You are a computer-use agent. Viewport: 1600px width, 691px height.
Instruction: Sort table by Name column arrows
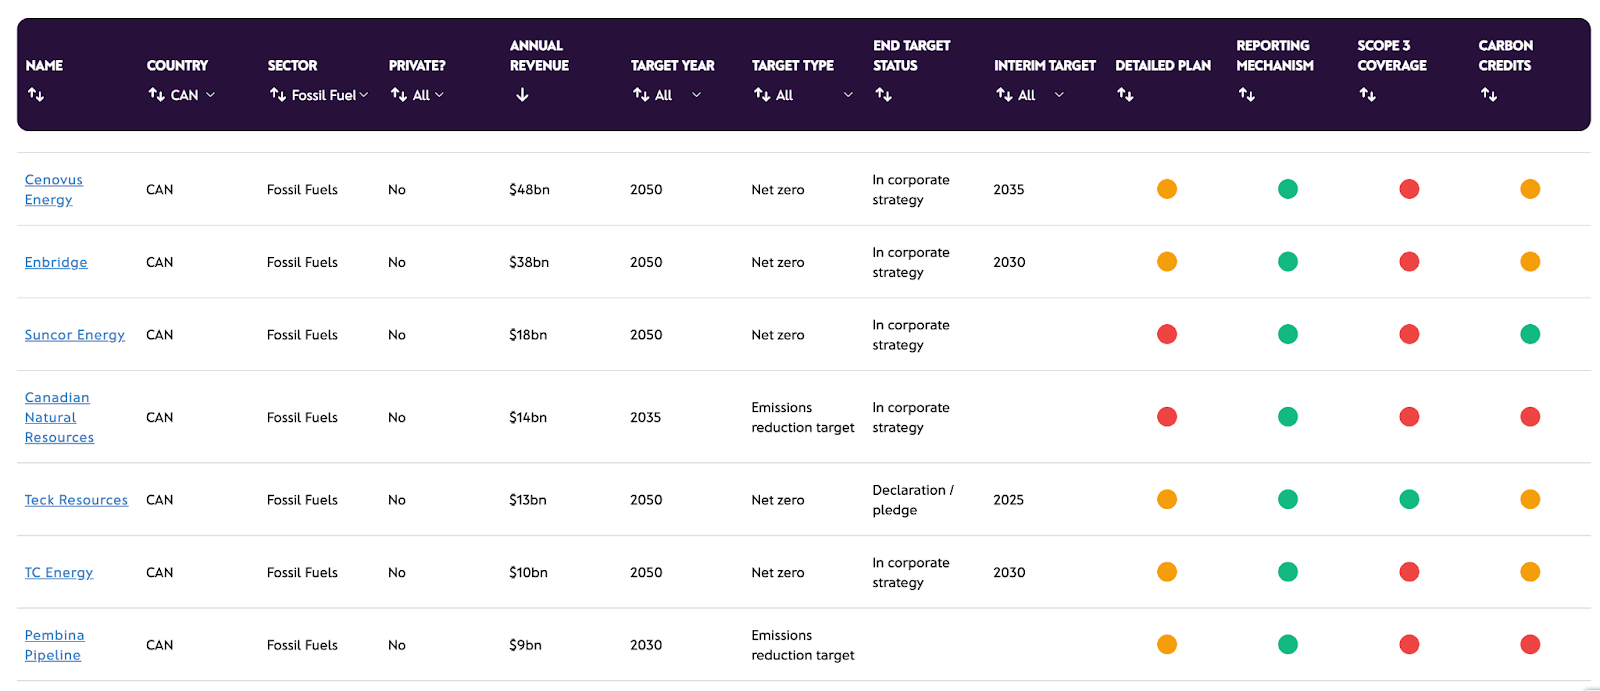(36, 95)
